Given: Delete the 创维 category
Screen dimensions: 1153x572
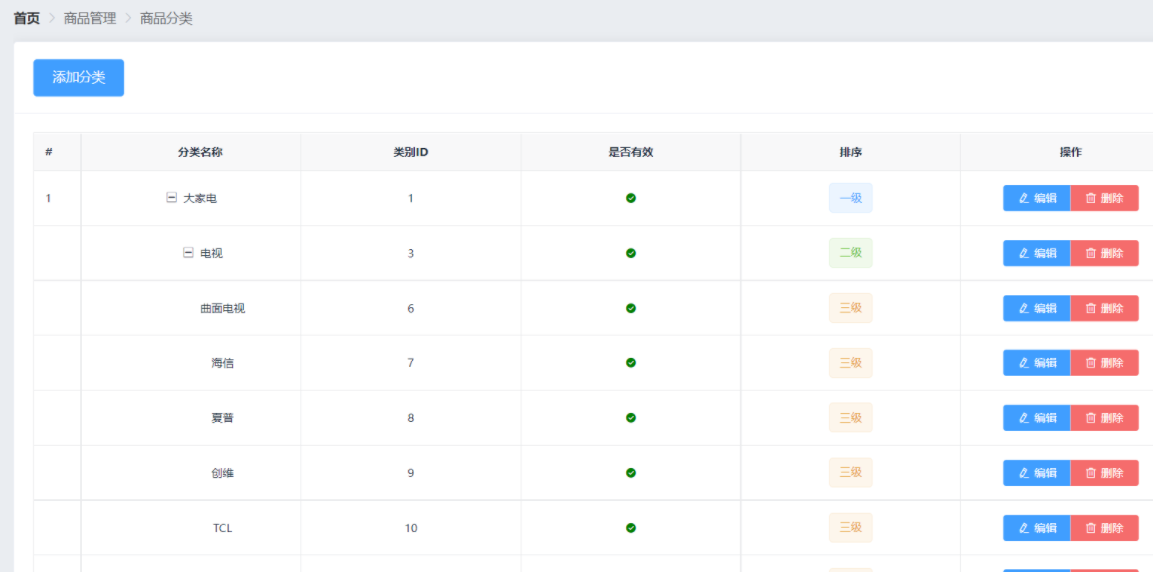Looking at the screenshot, I should coord(1104,473).
